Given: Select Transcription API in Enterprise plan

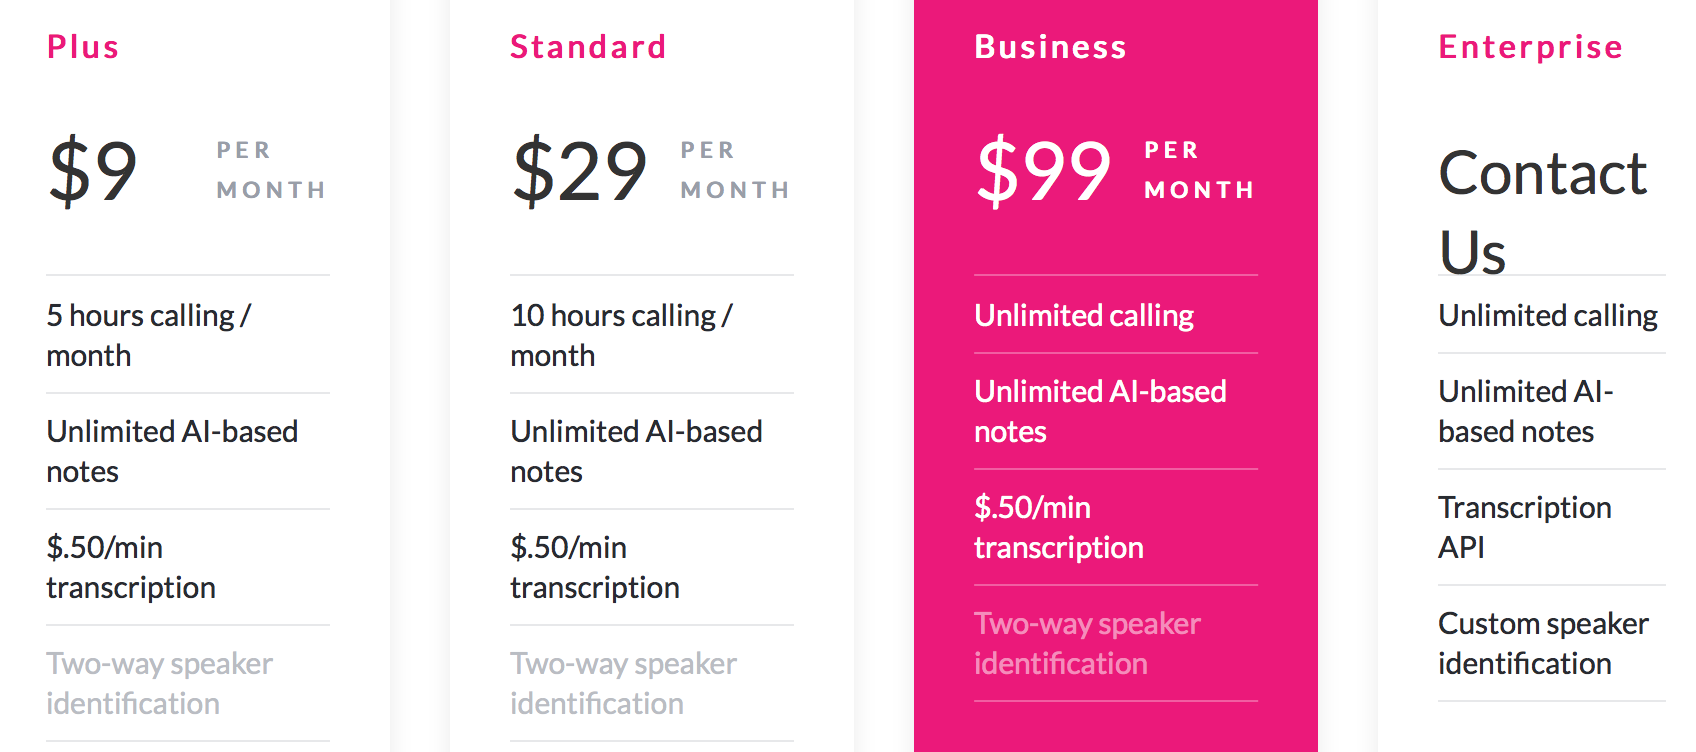Looking at the screenshot, I should [1524, 527].
